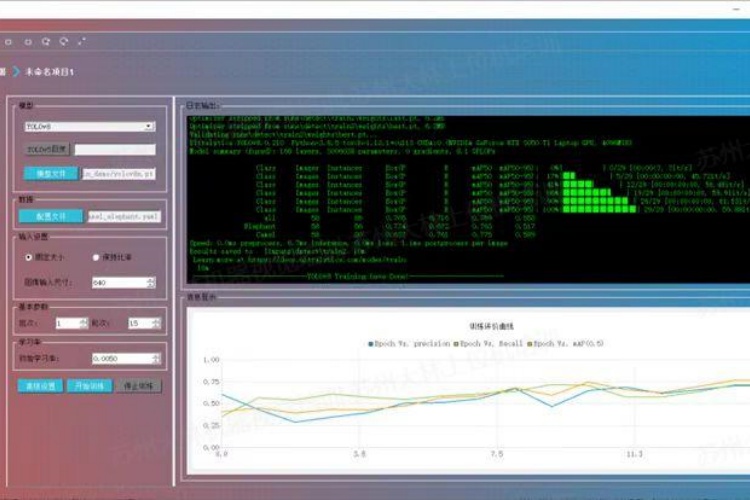Click the image input size spinner arrows
Screen dimensions: 750x500
(150, 282)
